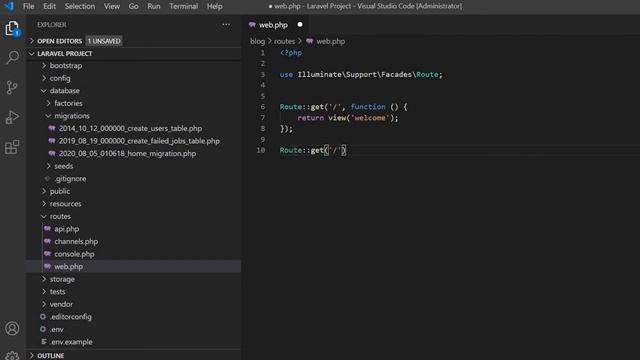Open the Selection menu
The width and height of the screenshot is (640, 360).
(x=80, y=6)
